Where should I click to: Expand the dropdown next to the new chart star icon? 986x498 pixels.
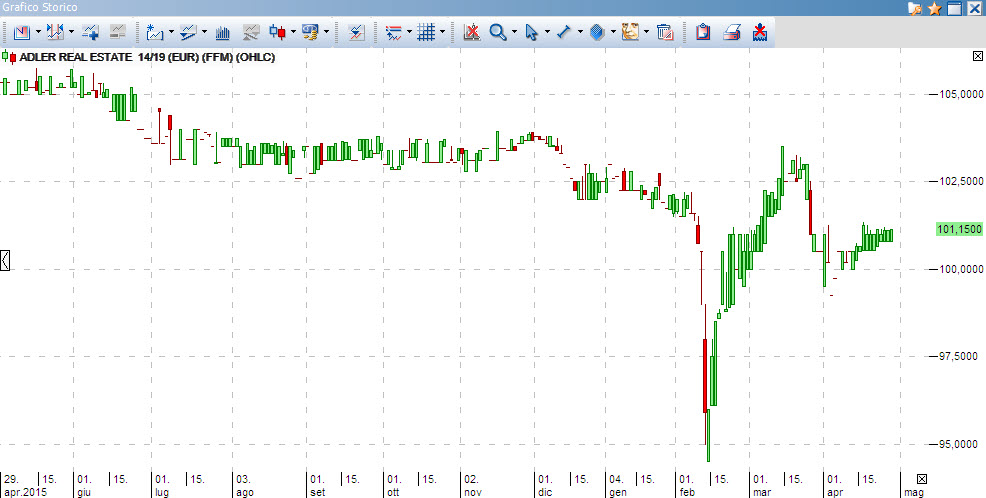click(171, 32)
